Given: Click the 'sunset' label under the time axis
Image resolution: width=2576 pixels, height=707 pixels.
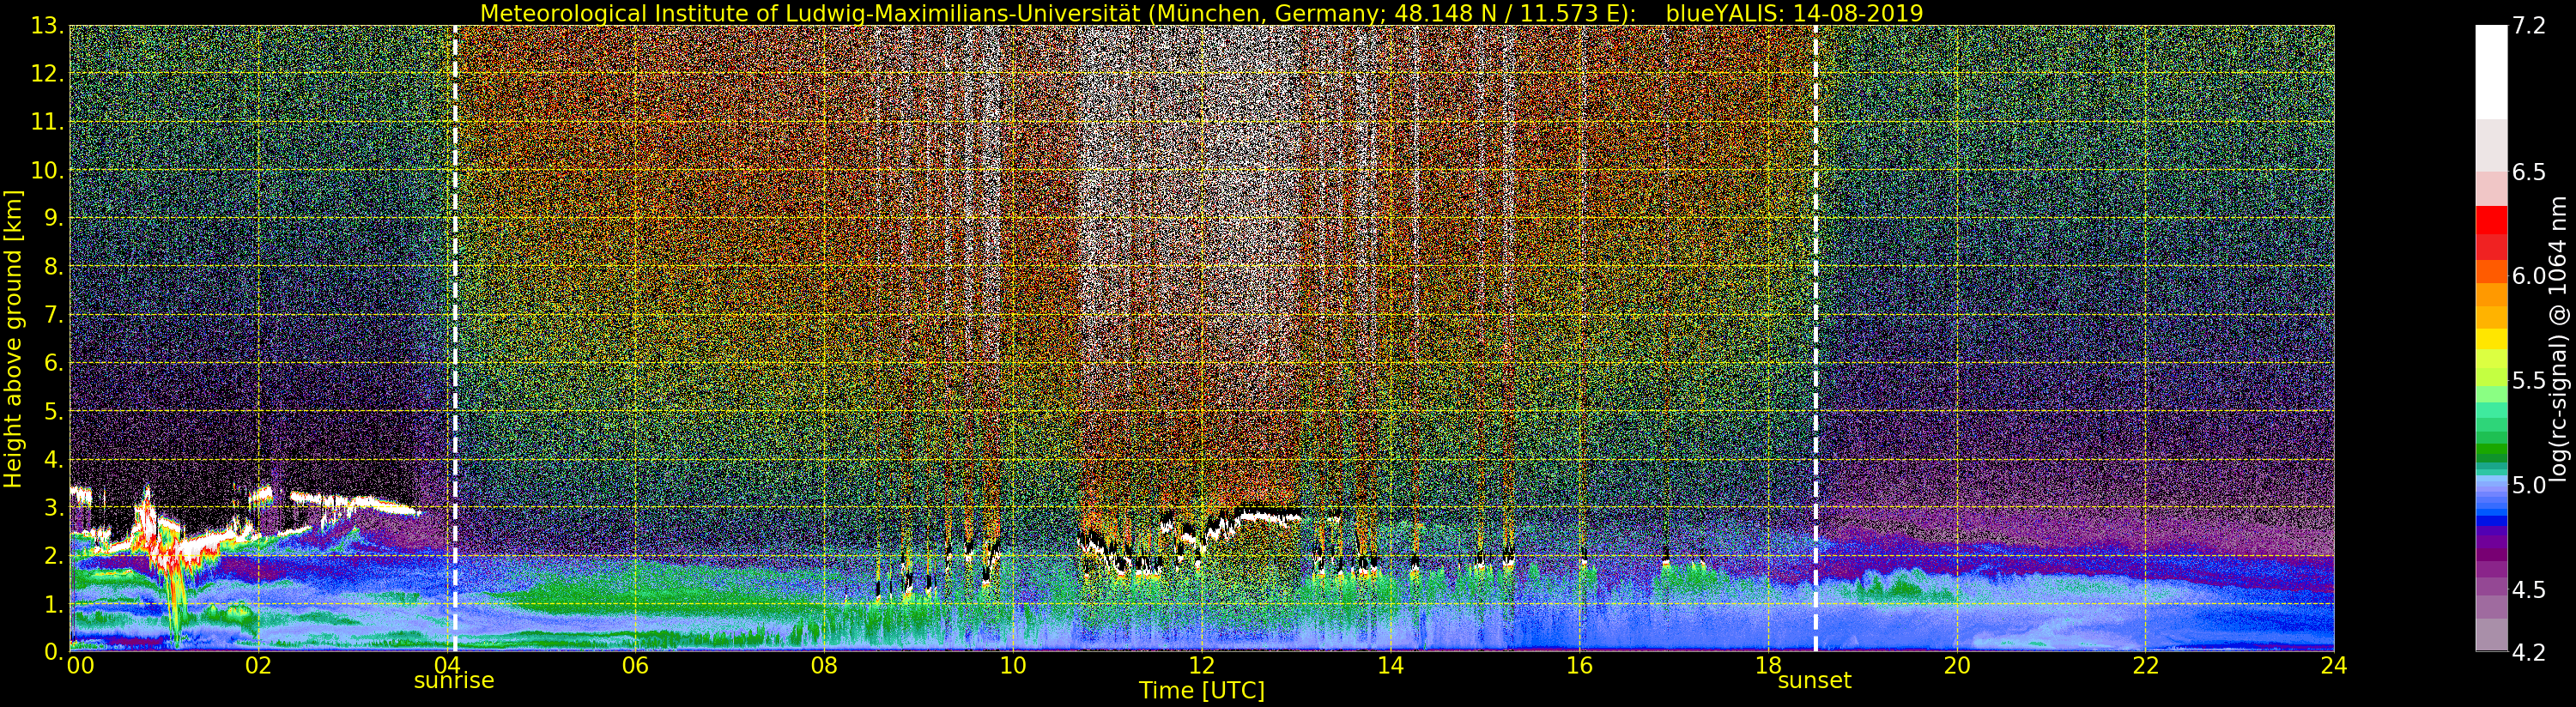Looking at the screenshot, I should tap(1814, 680).
